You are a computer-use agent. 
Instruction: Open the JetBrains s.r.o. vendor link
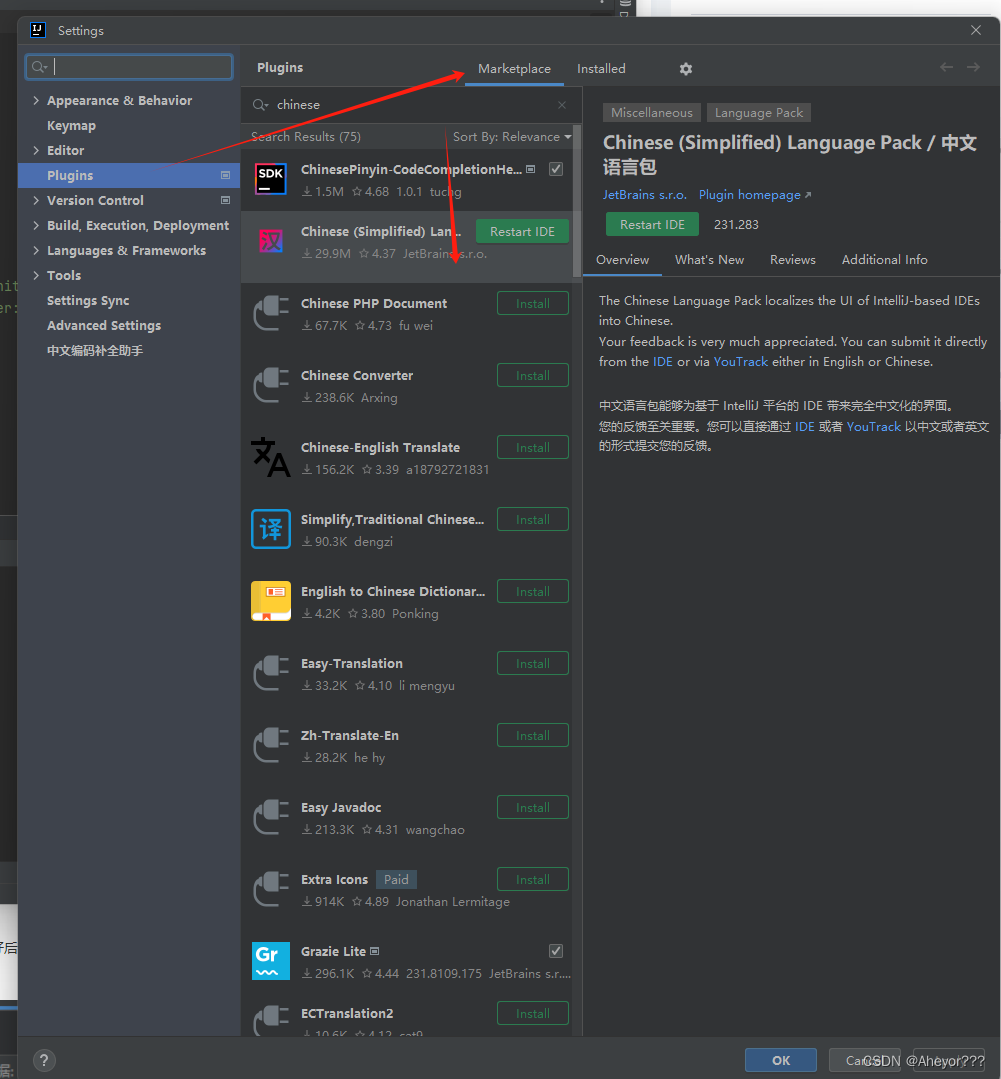644,195
